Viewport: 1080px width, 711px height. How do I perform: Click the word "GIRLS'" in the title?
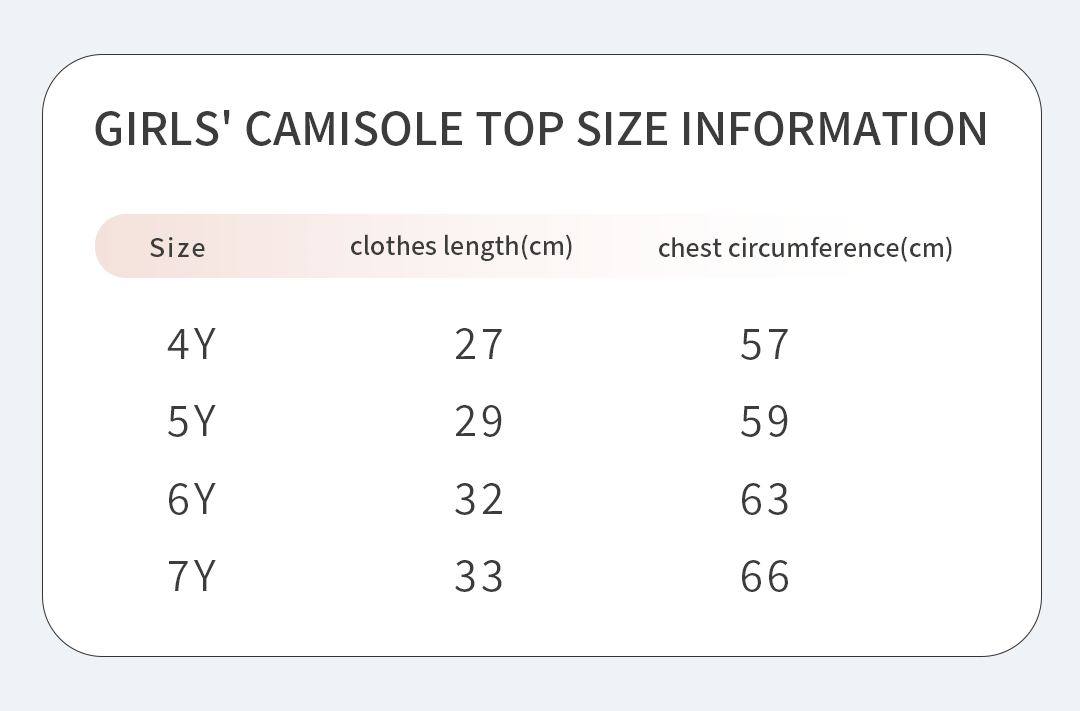pyautogui.click(x=163, y=129)
